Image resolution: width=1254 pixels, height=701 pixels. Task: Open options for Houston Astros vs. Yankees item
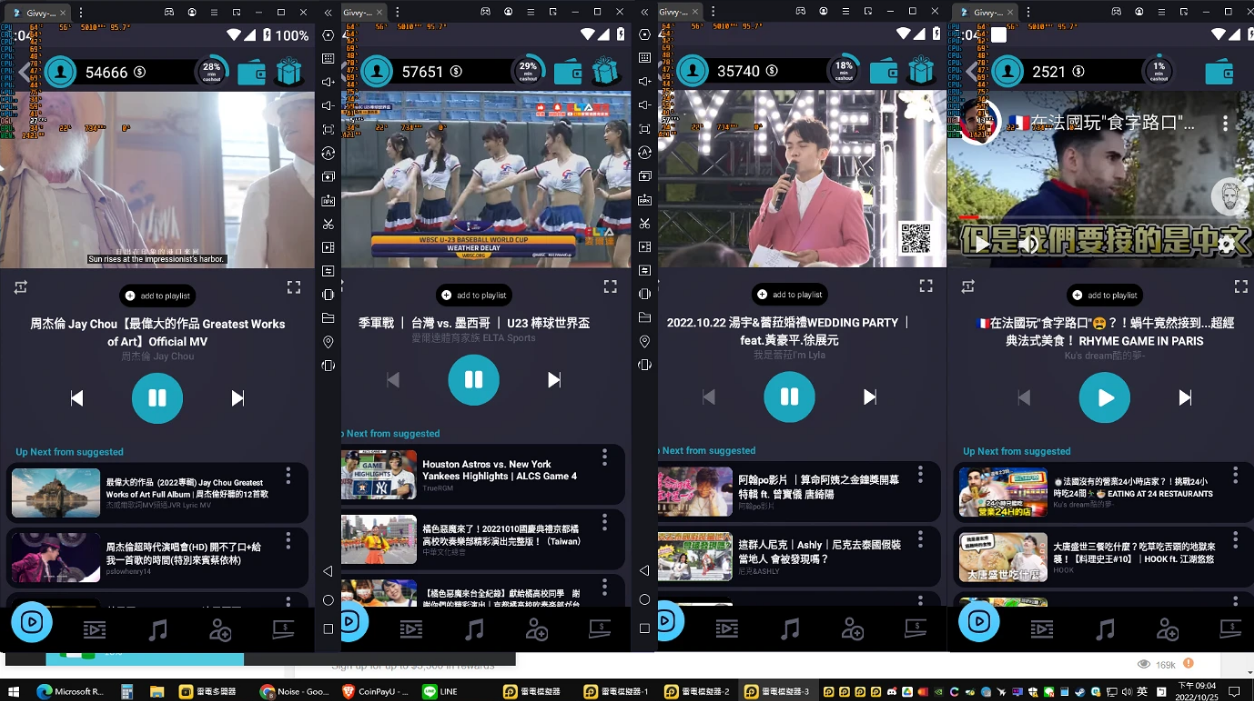(604, 457)
